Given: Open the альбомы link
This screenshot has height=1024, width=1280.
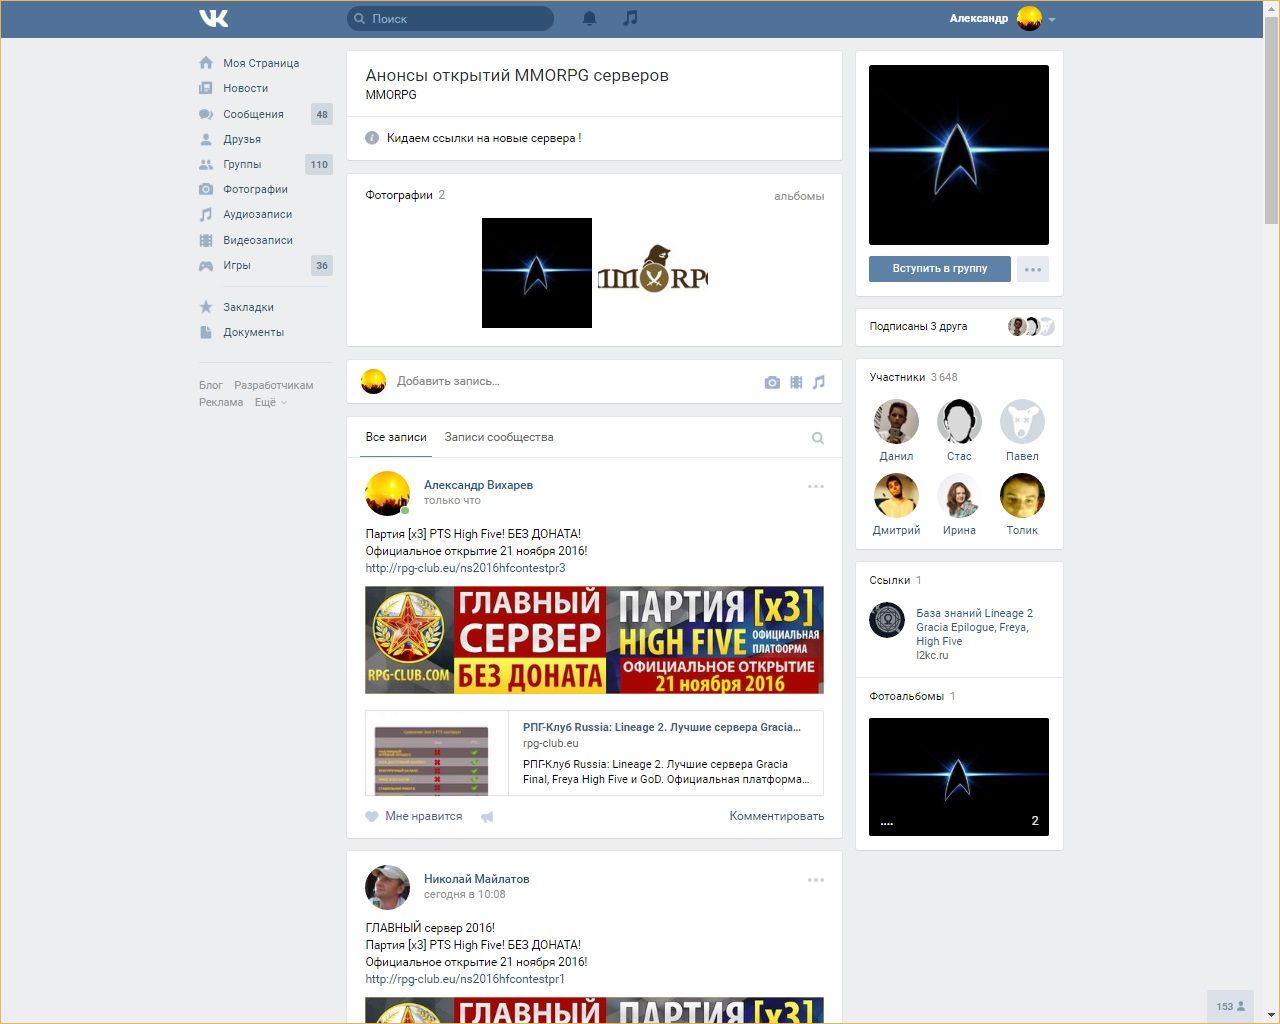Looking at the screenshot, I should [x=799, y=196].
